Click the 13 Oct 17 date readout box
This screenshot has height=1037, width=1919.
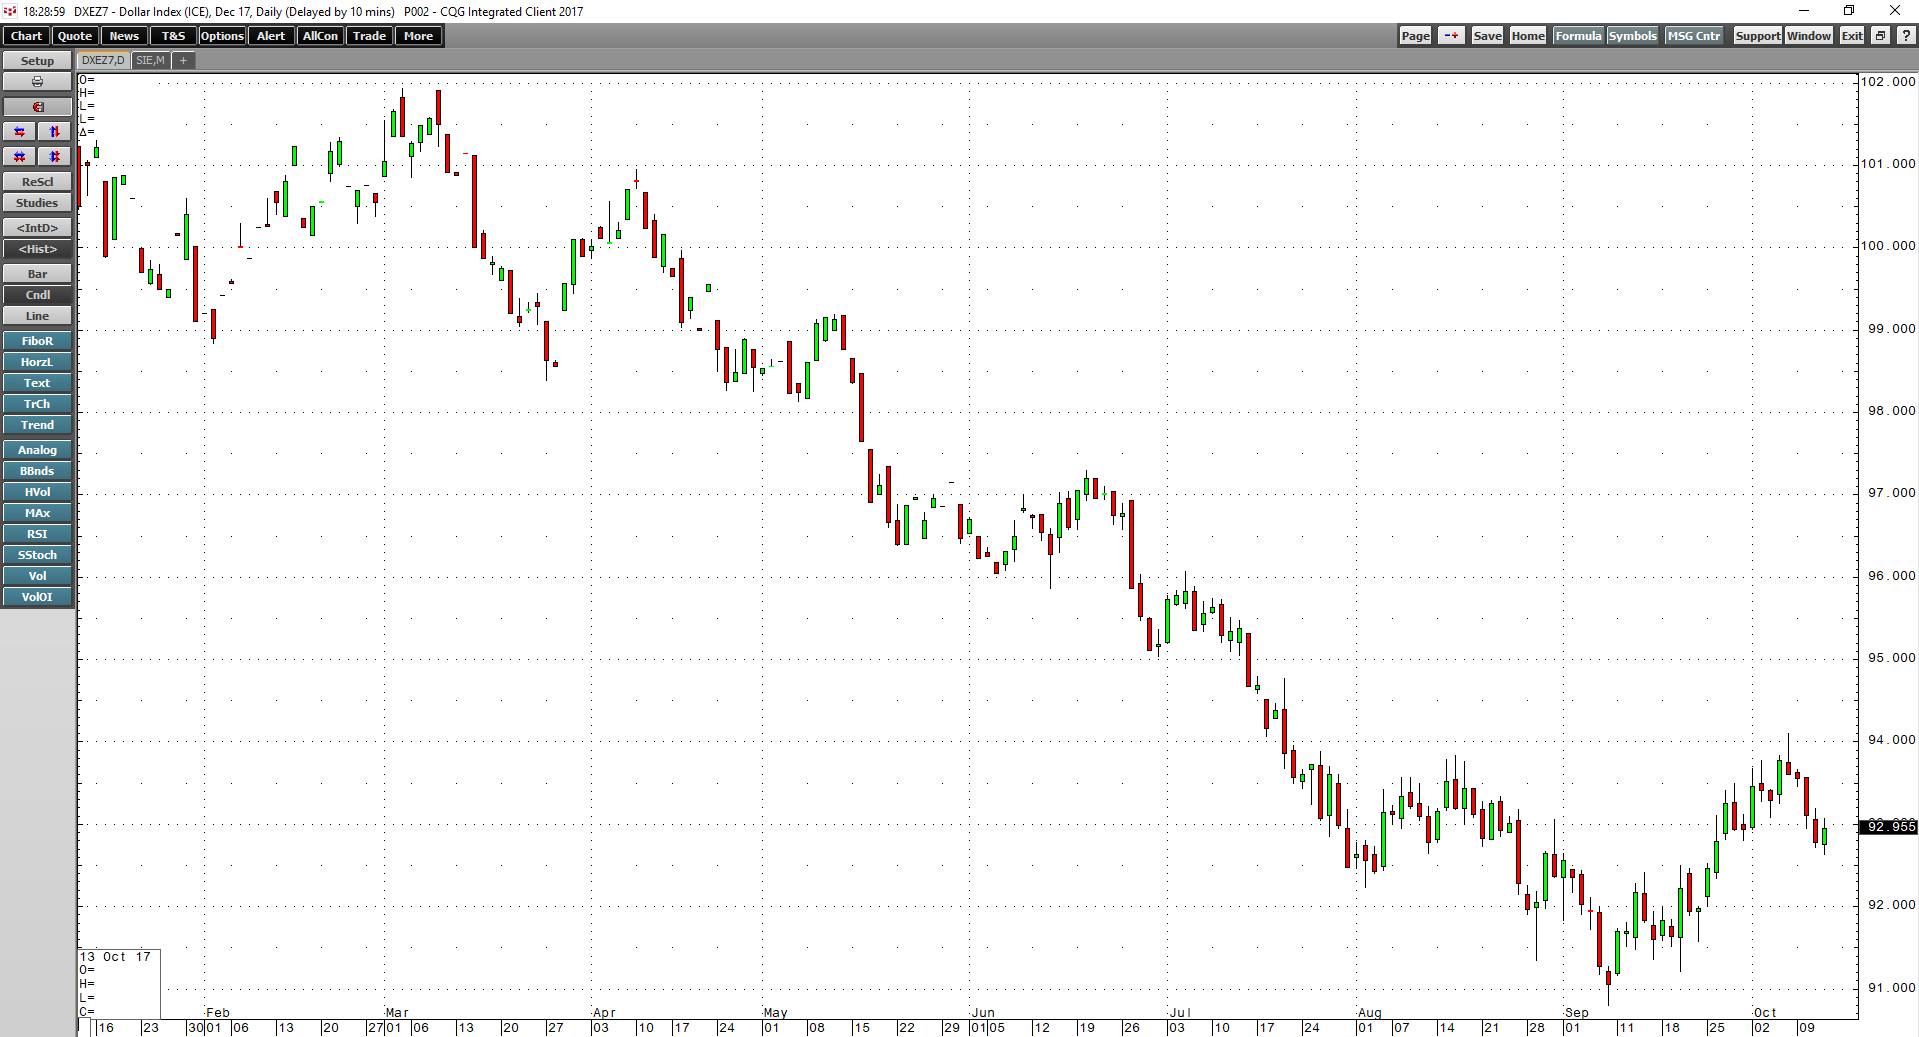tap(119, 984)
